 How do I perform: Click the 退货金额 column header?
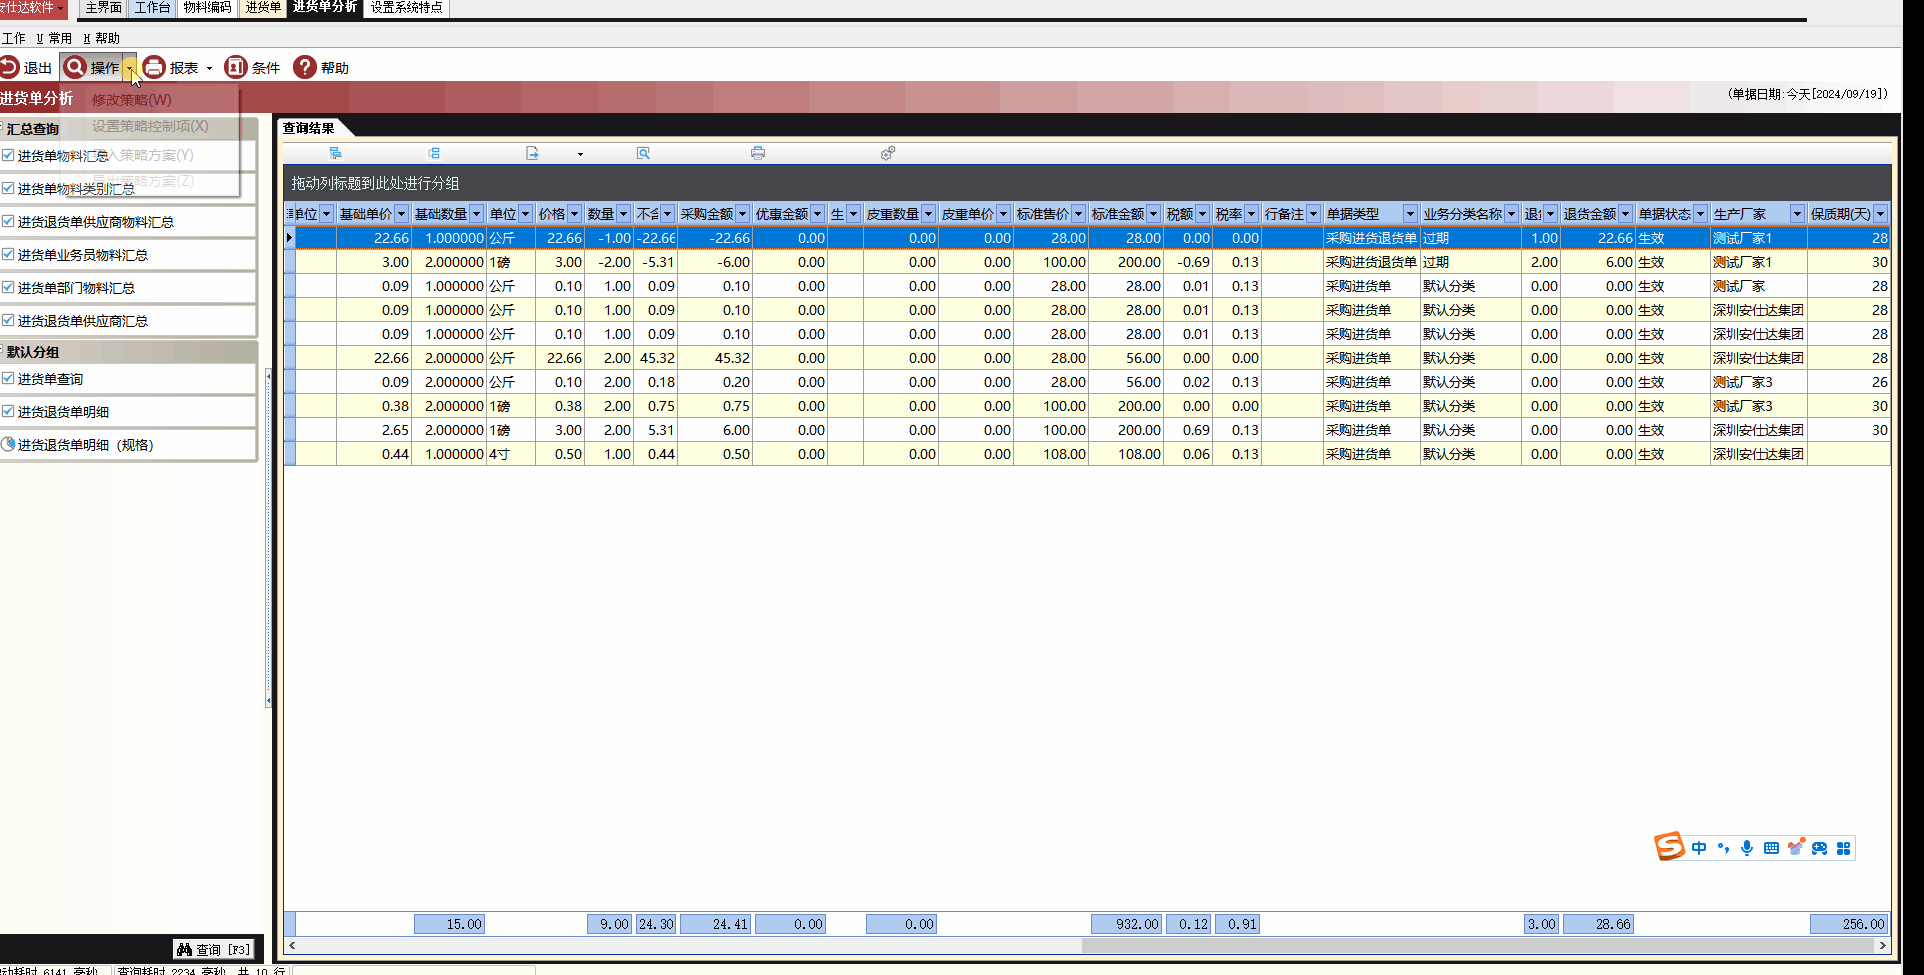tap(1589, 214)
